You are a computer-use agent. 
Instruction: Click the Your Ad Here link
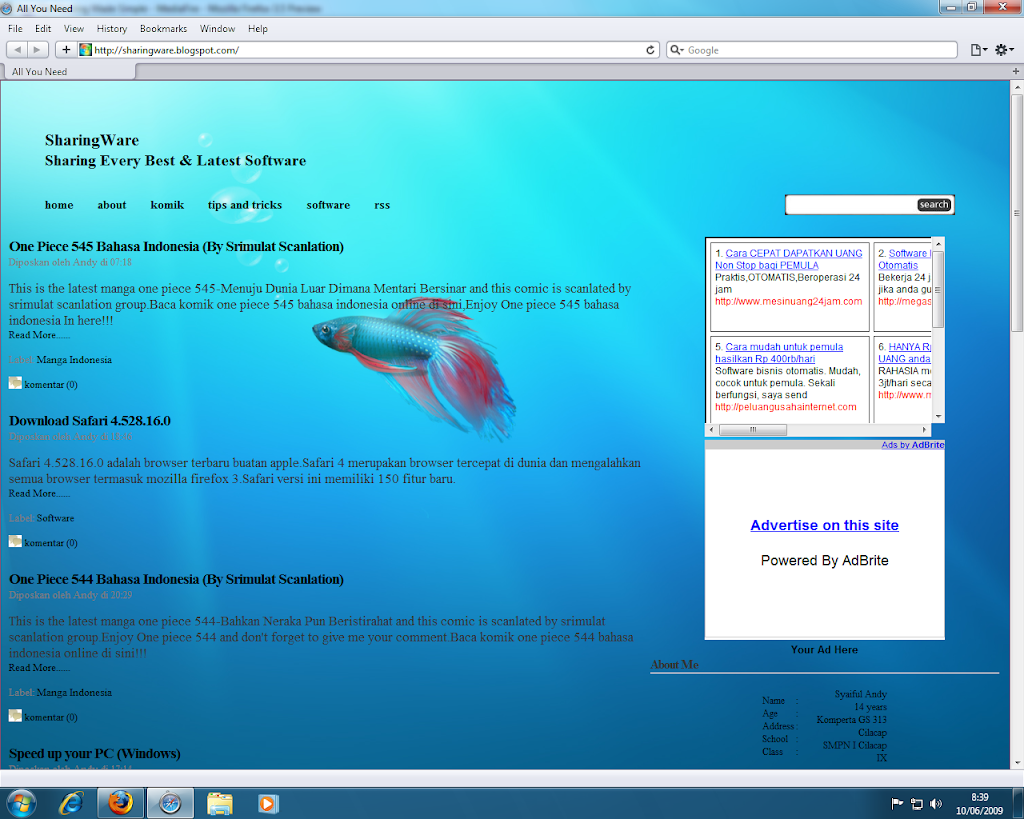[x=824, y=650]
